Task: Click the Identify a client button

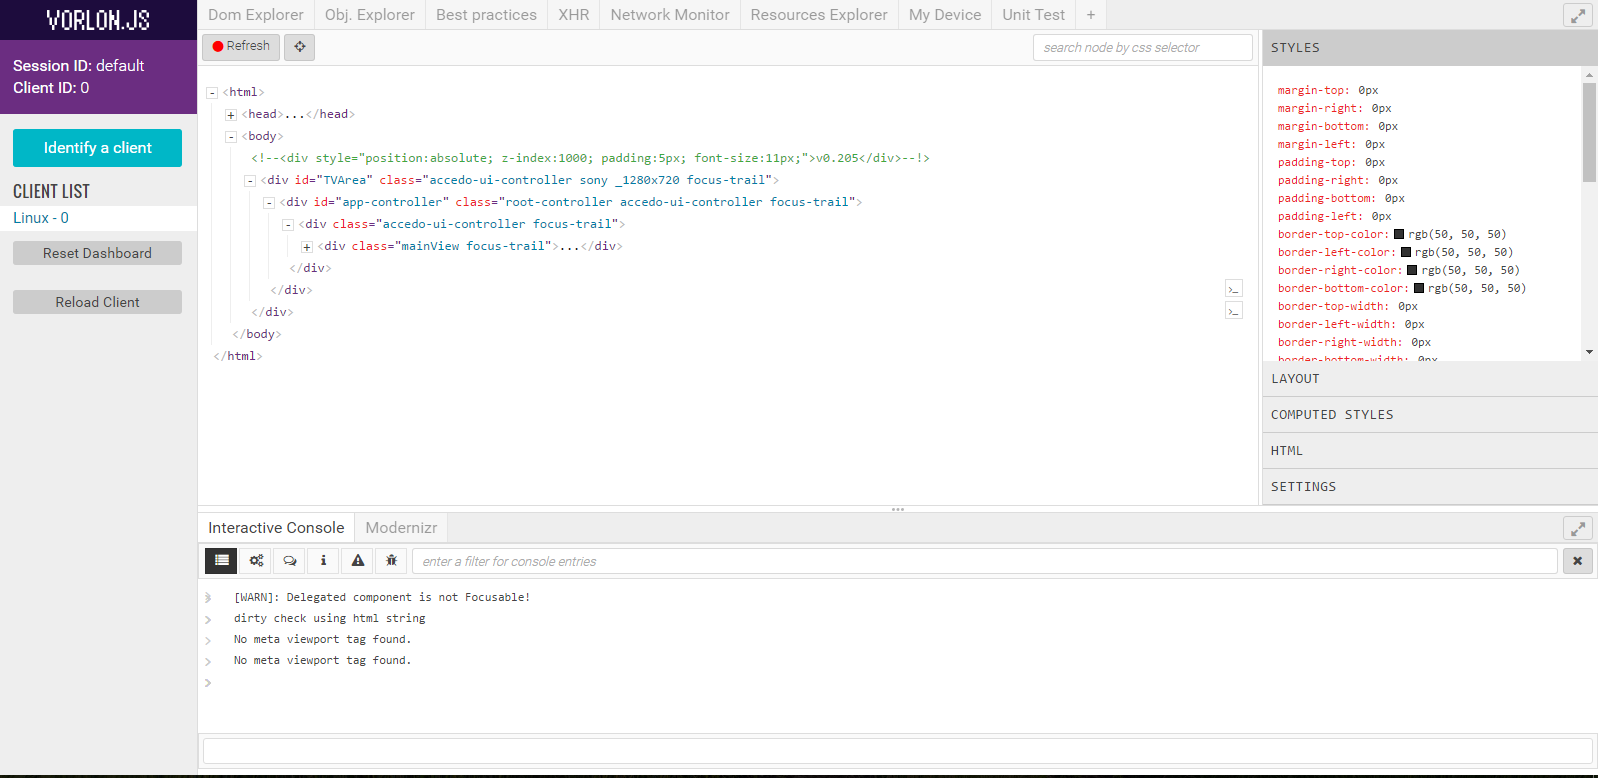Action: (x=97, y=148)
